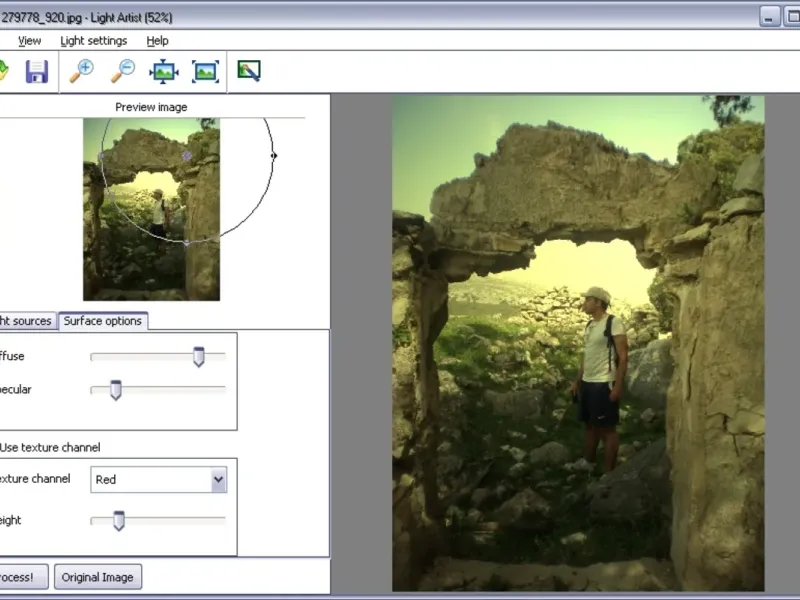Image resolution: width=800 pixels, height=600 pixels.
Task: Click the Specular slider handle
Action: pyautogui.click(x=115, y=390)
